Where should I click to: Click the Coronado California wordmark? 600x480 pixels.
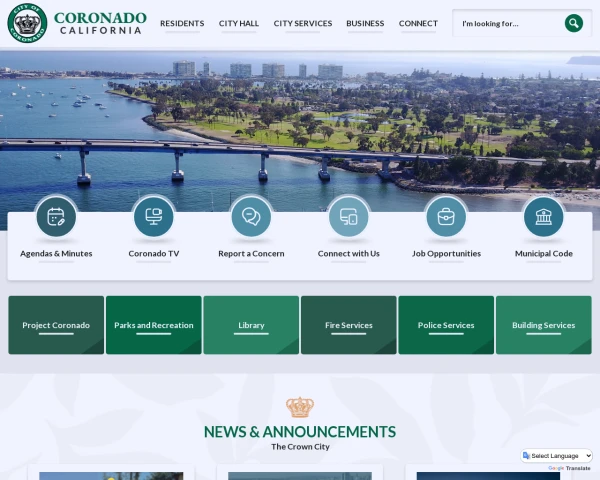(x=100, y=23)
